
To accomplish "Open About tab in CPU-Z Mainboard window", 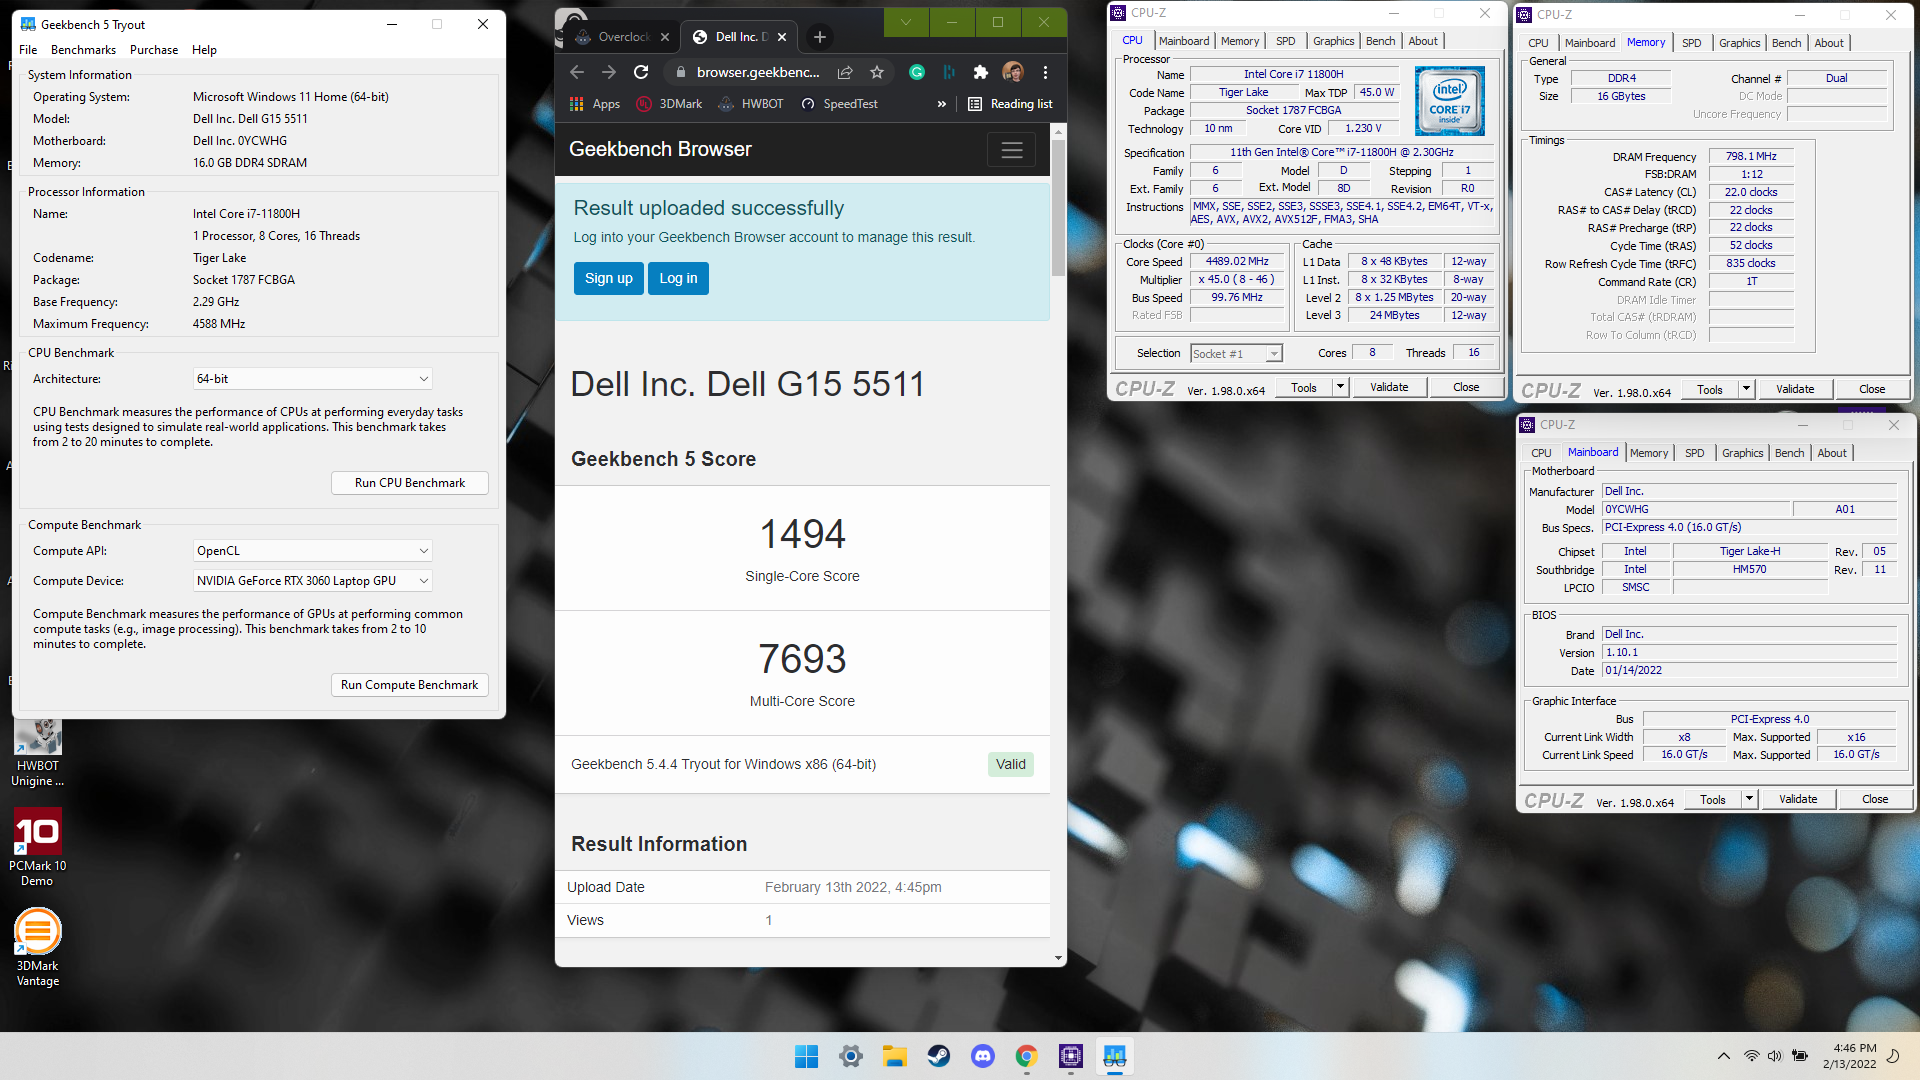I will point(1831,453).
